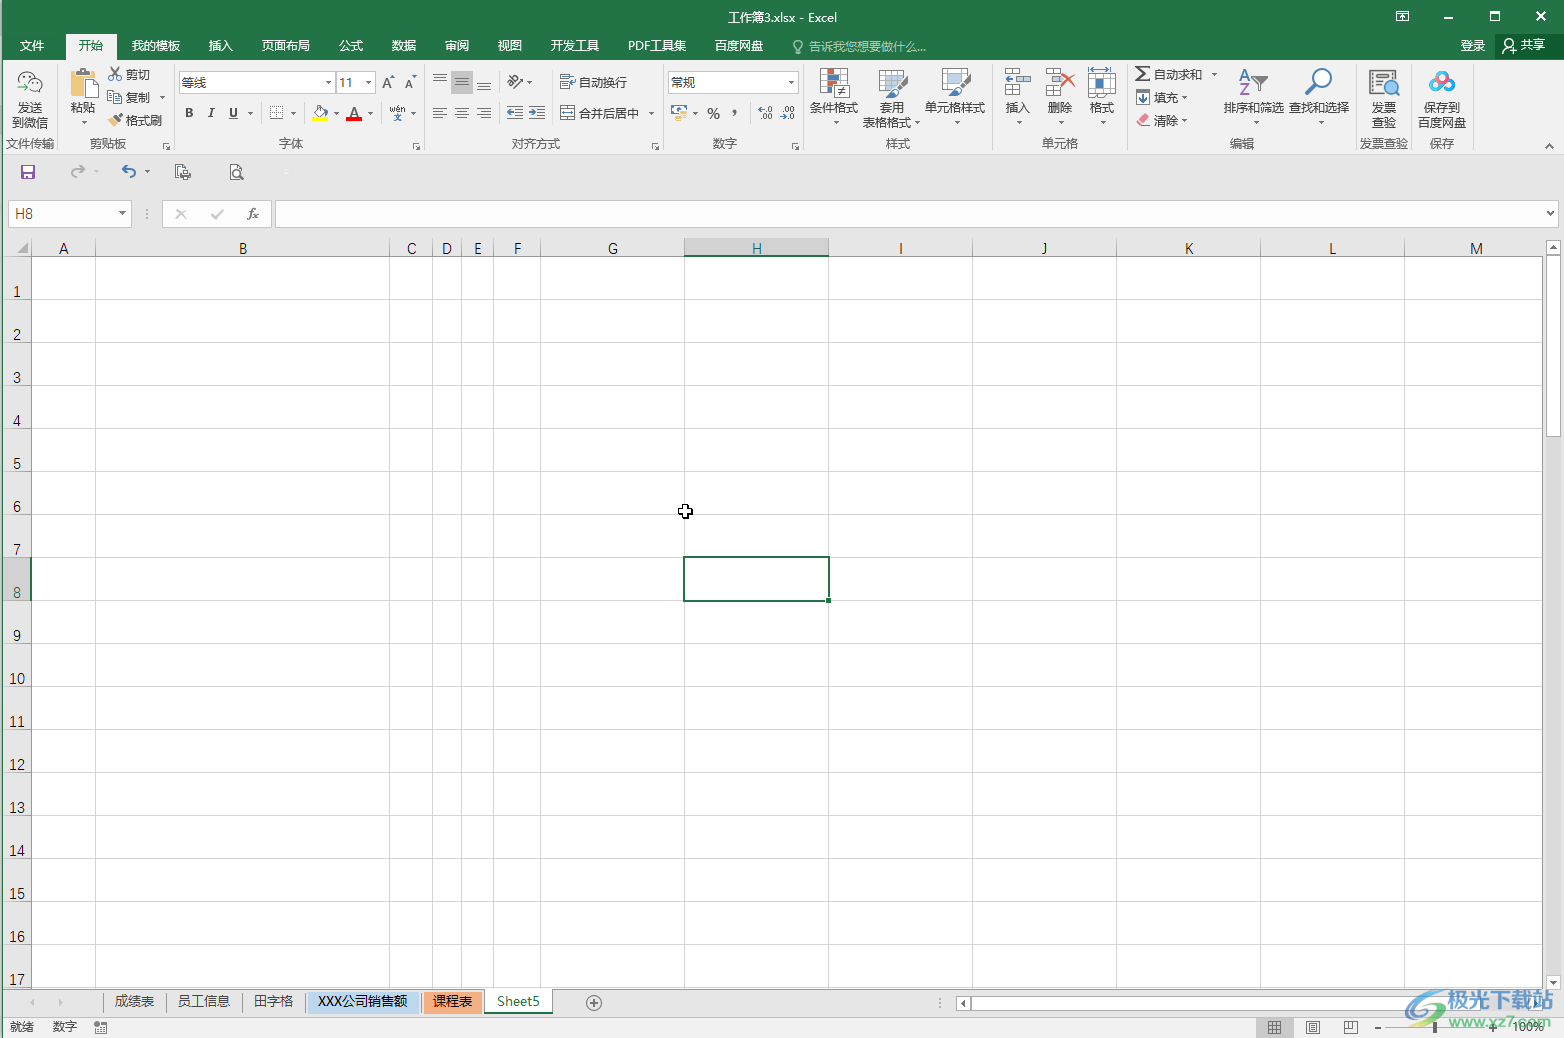Viewport: 1564px width, 1038px height.
Task: Open the font name dropdown
Action: tap(328, 82)
